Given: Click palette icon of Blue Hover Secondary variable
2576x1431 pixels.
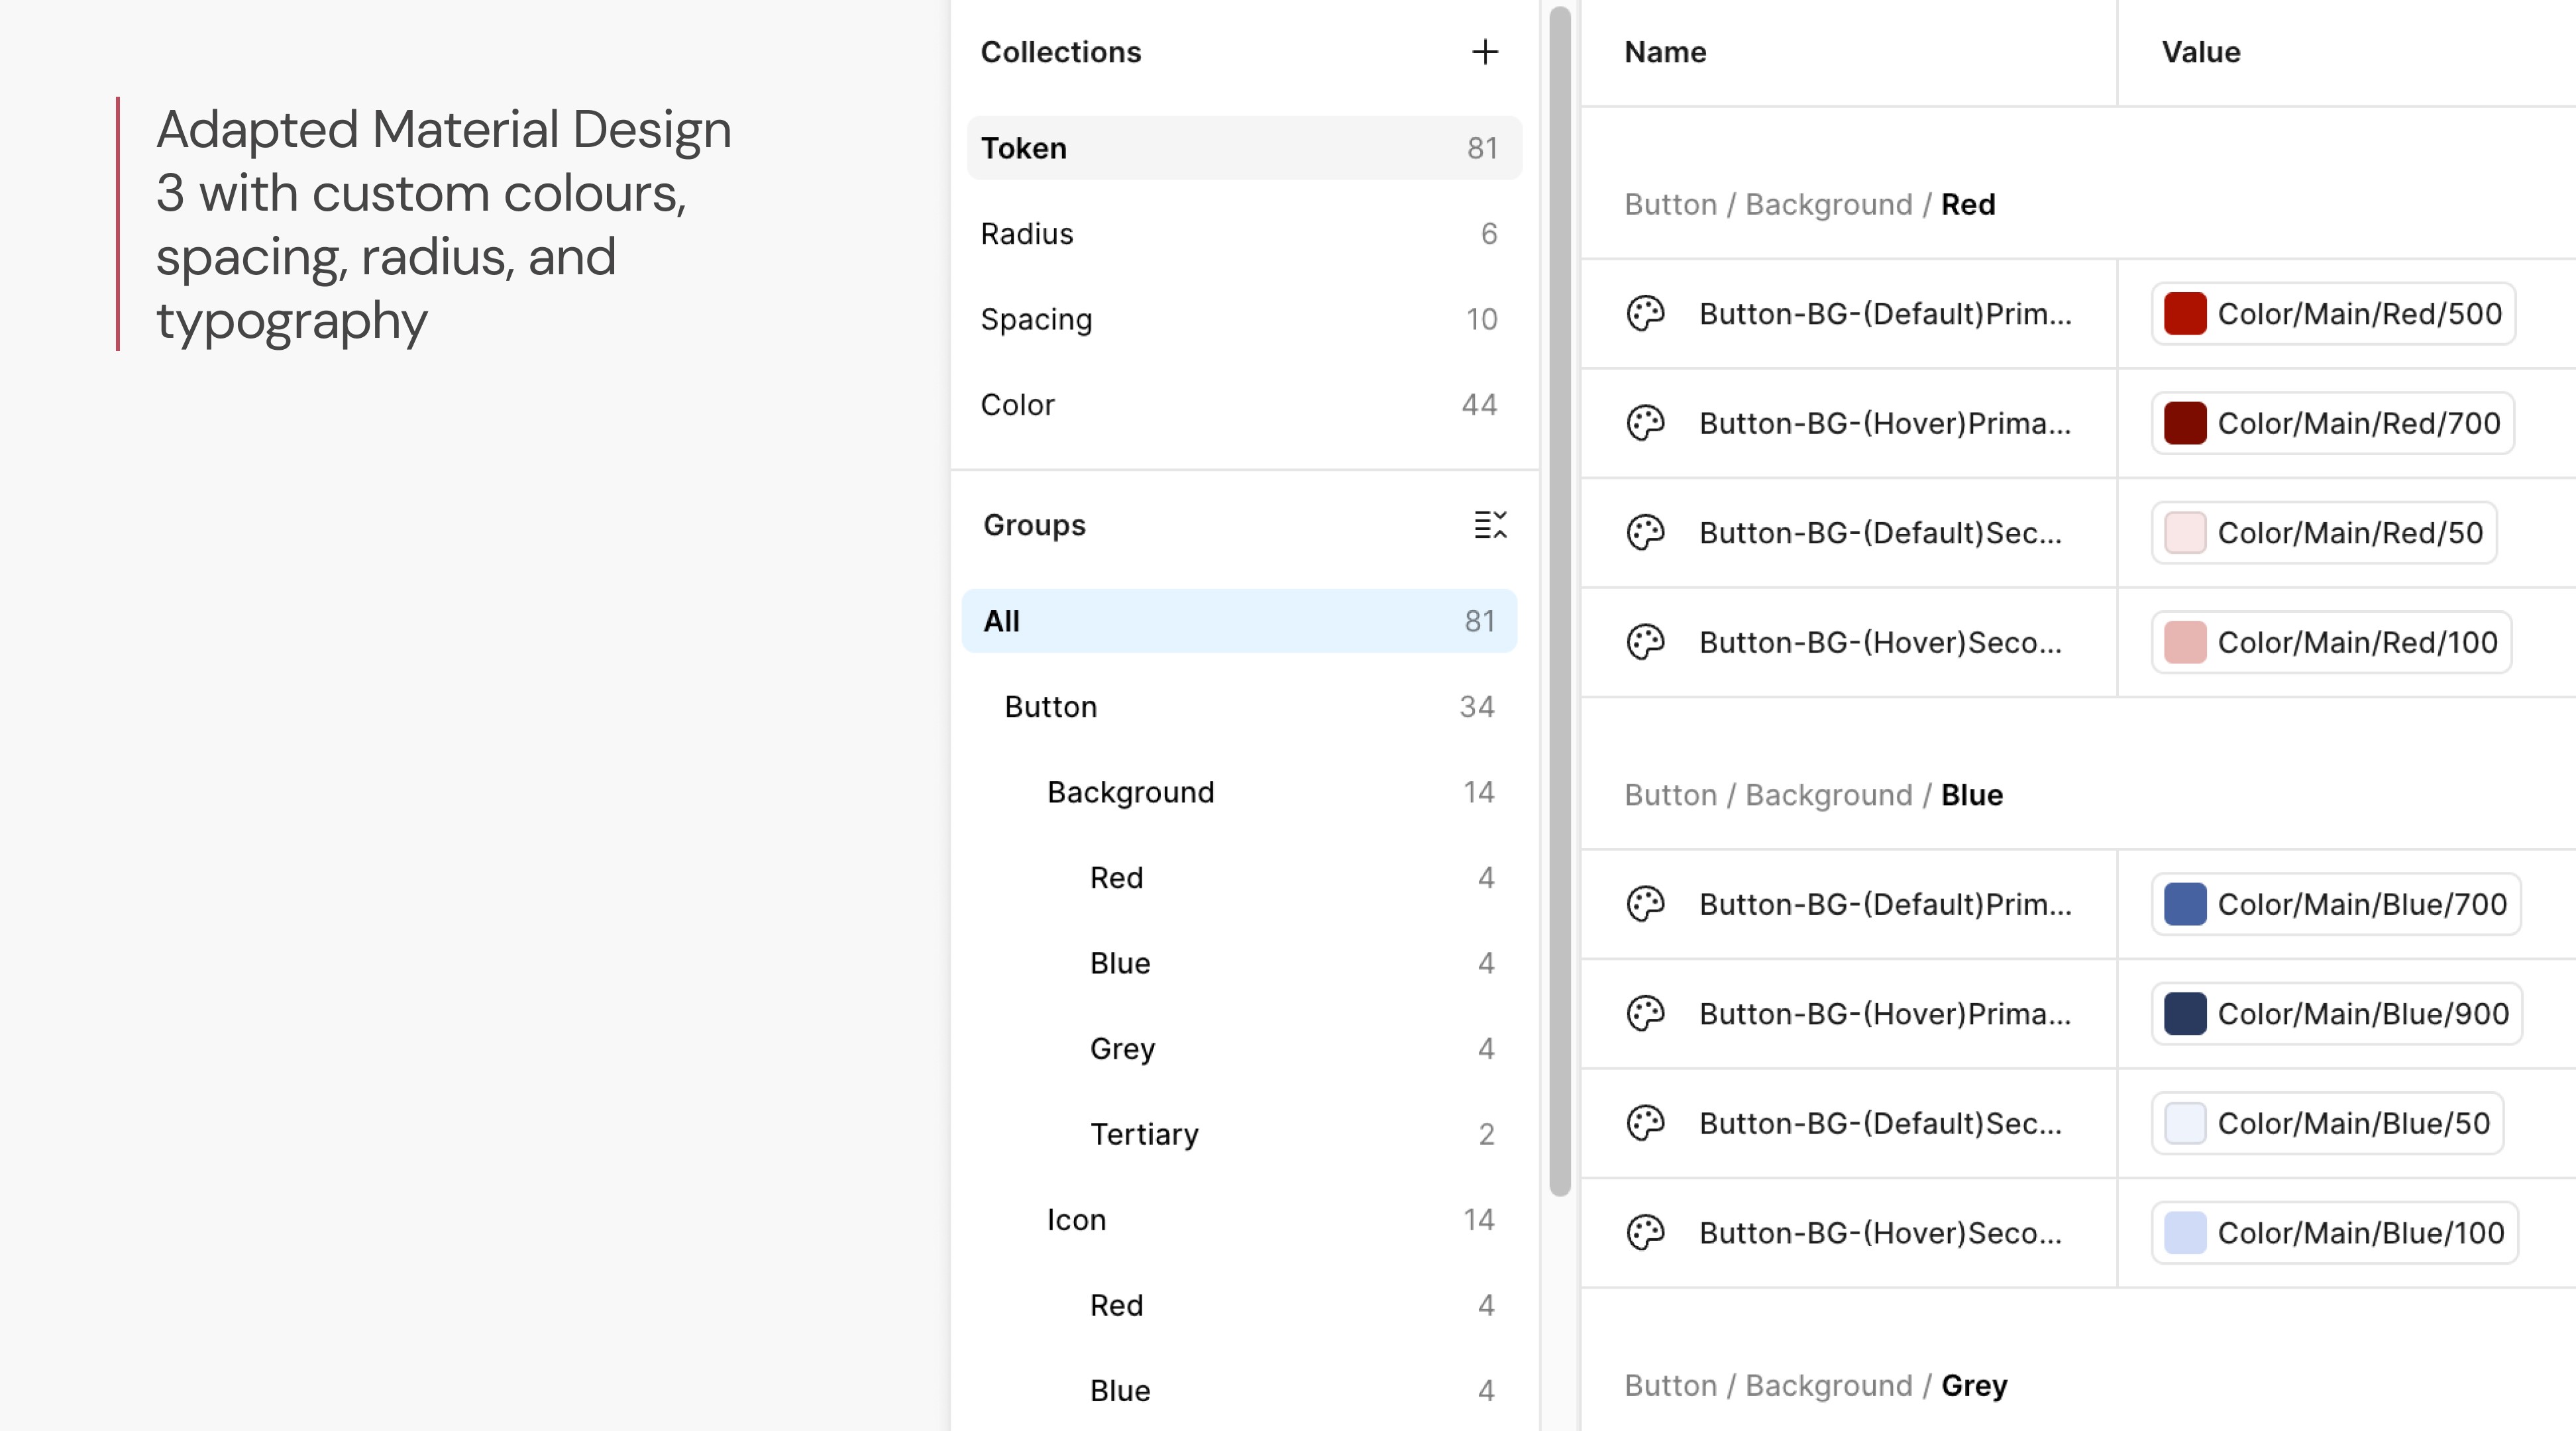Looking at the screenshot, I should coord(1645,1233).
